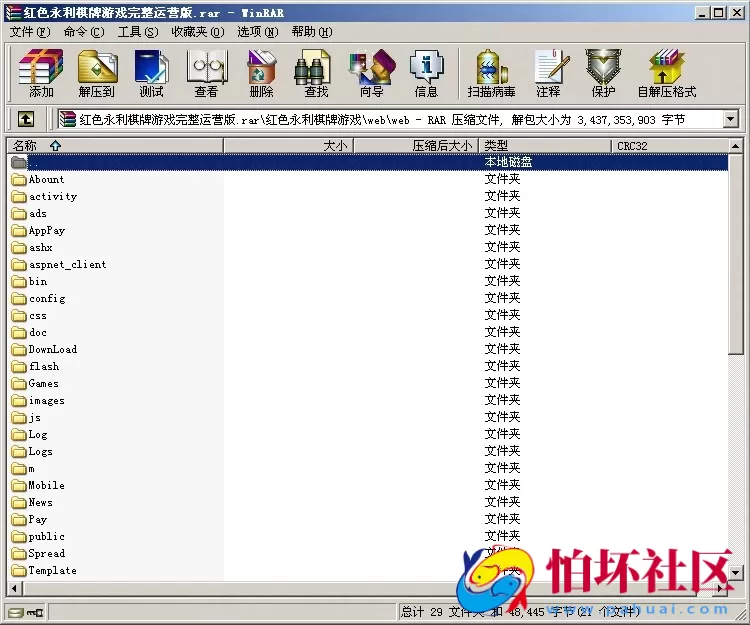The width and height of the screenshot is (750, 625).
Task: Click the Delete (删除) toolbar icon
Action: pos(261,73)
